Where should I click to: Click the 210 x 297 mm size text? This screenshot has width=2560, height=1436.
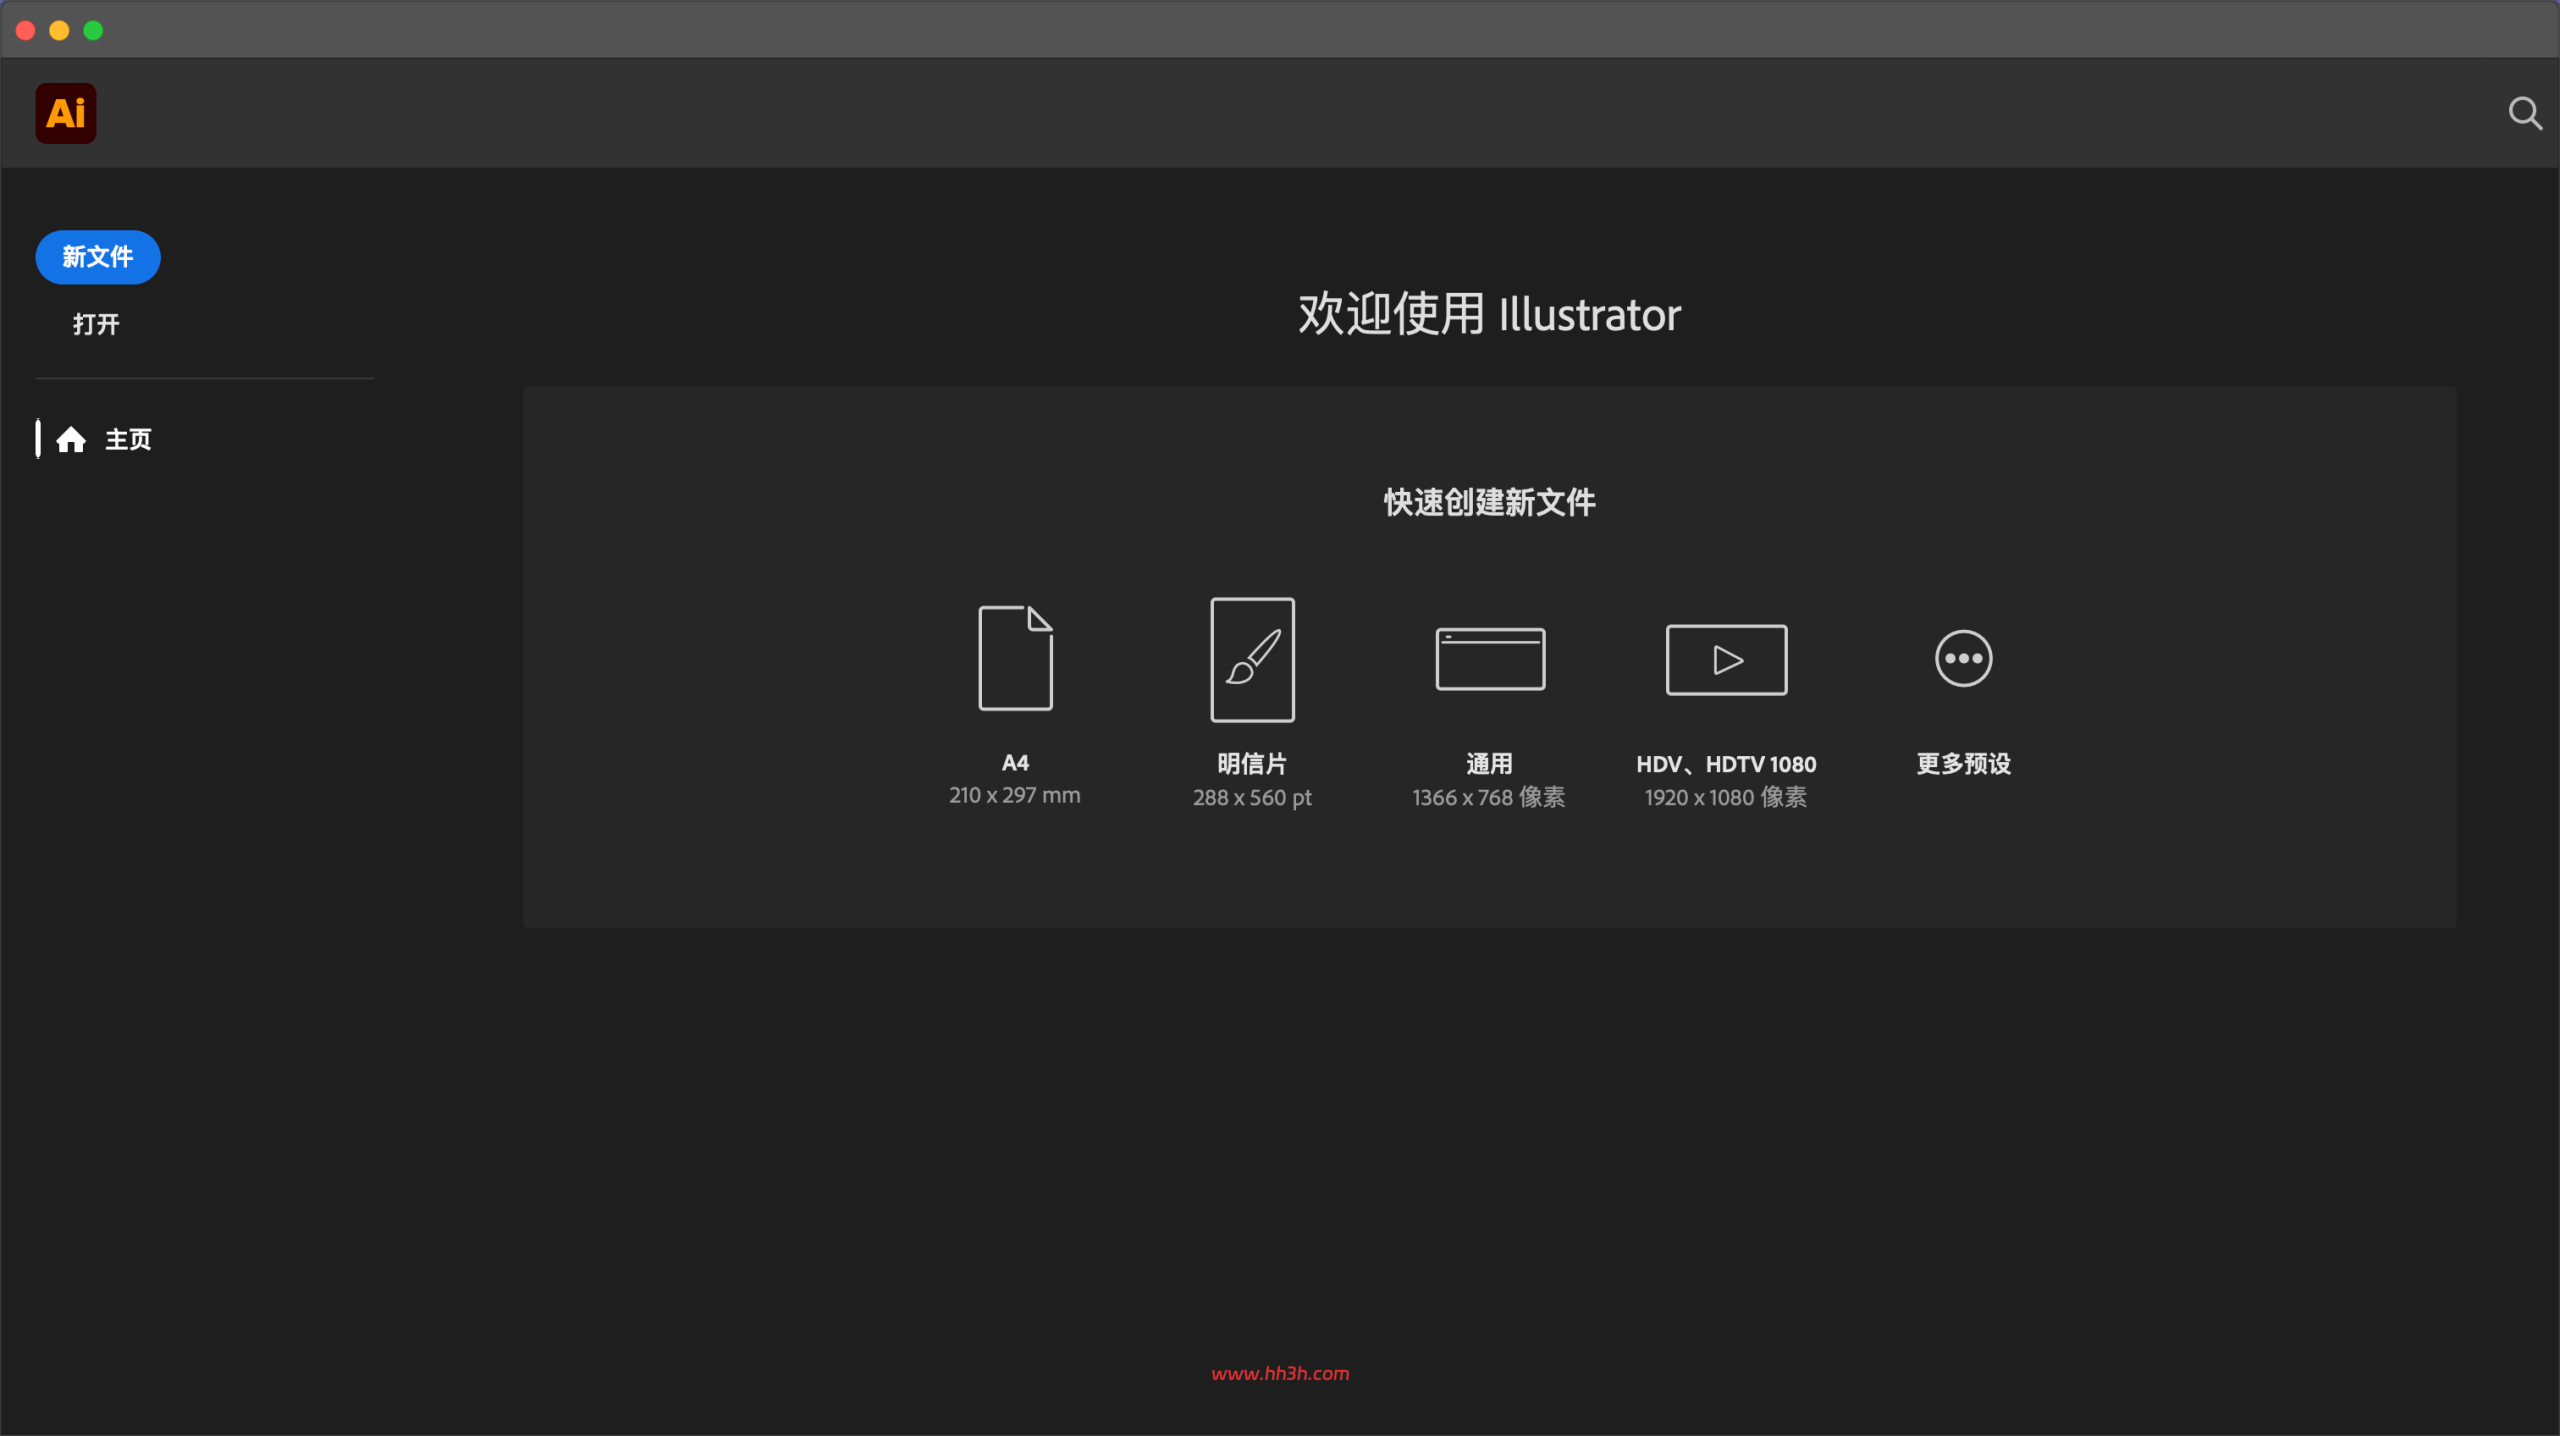pyautogui.click(x=1015, y=795)
